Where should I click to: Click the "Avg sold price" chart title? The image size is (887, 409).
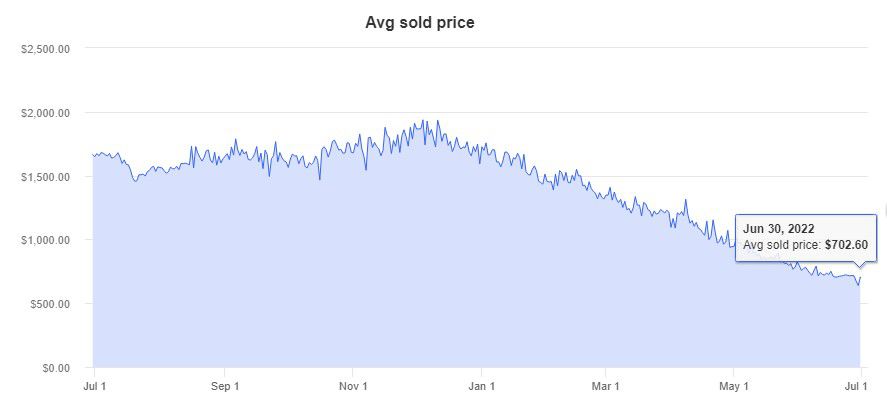(x=420, y=22)
